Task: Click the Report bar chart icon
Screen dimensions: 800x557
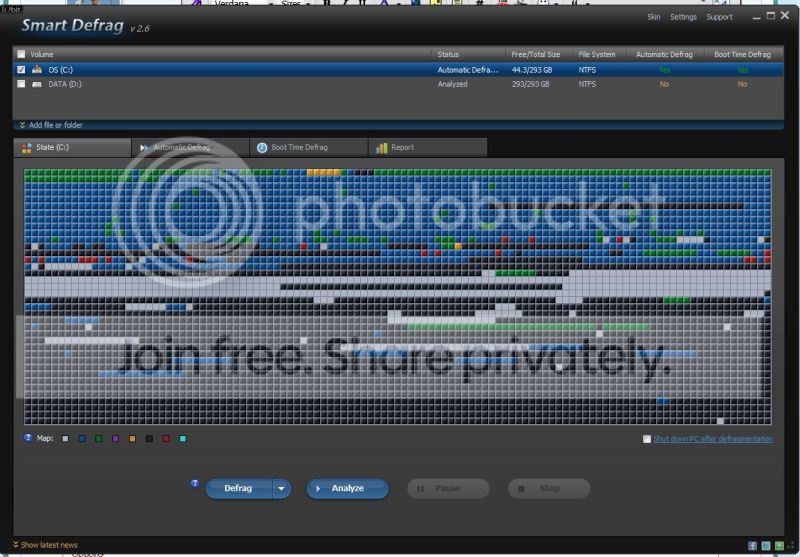Action: pyautogui.click(x=382, y=147)
